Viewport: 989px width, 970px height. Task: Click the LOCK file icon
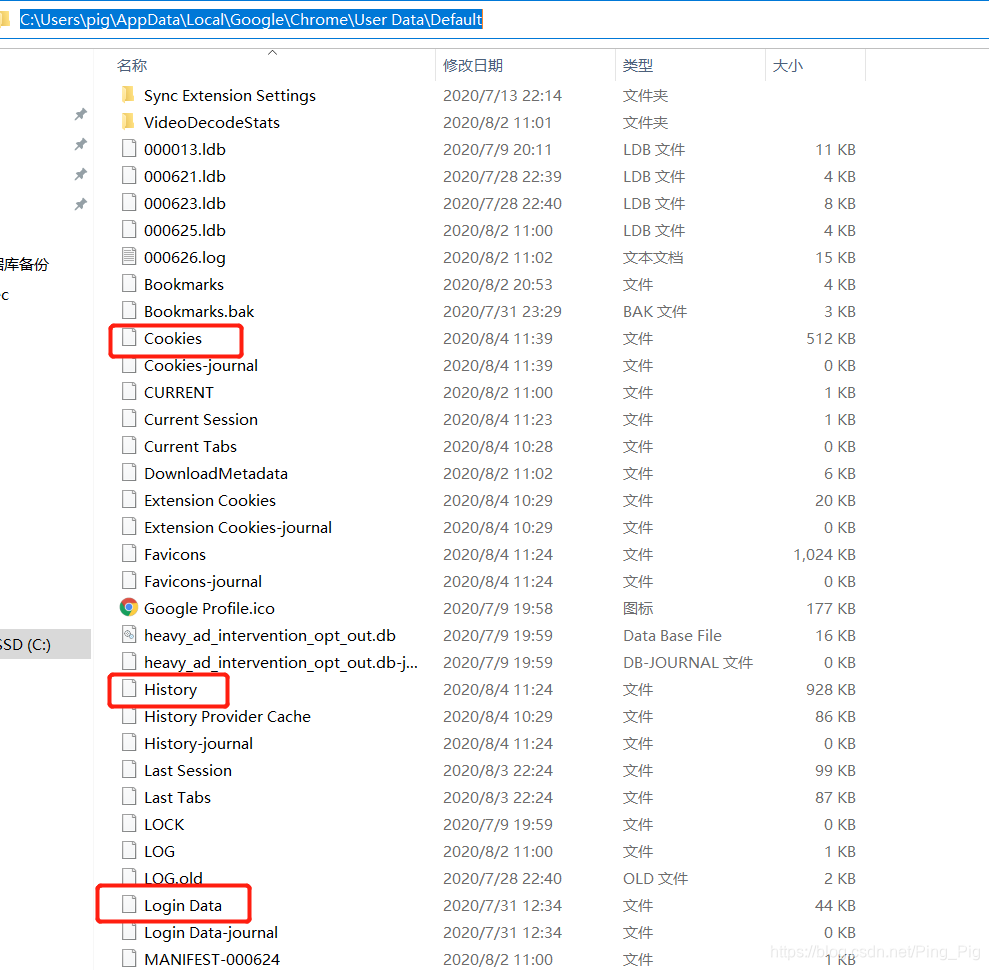point(129,824)
